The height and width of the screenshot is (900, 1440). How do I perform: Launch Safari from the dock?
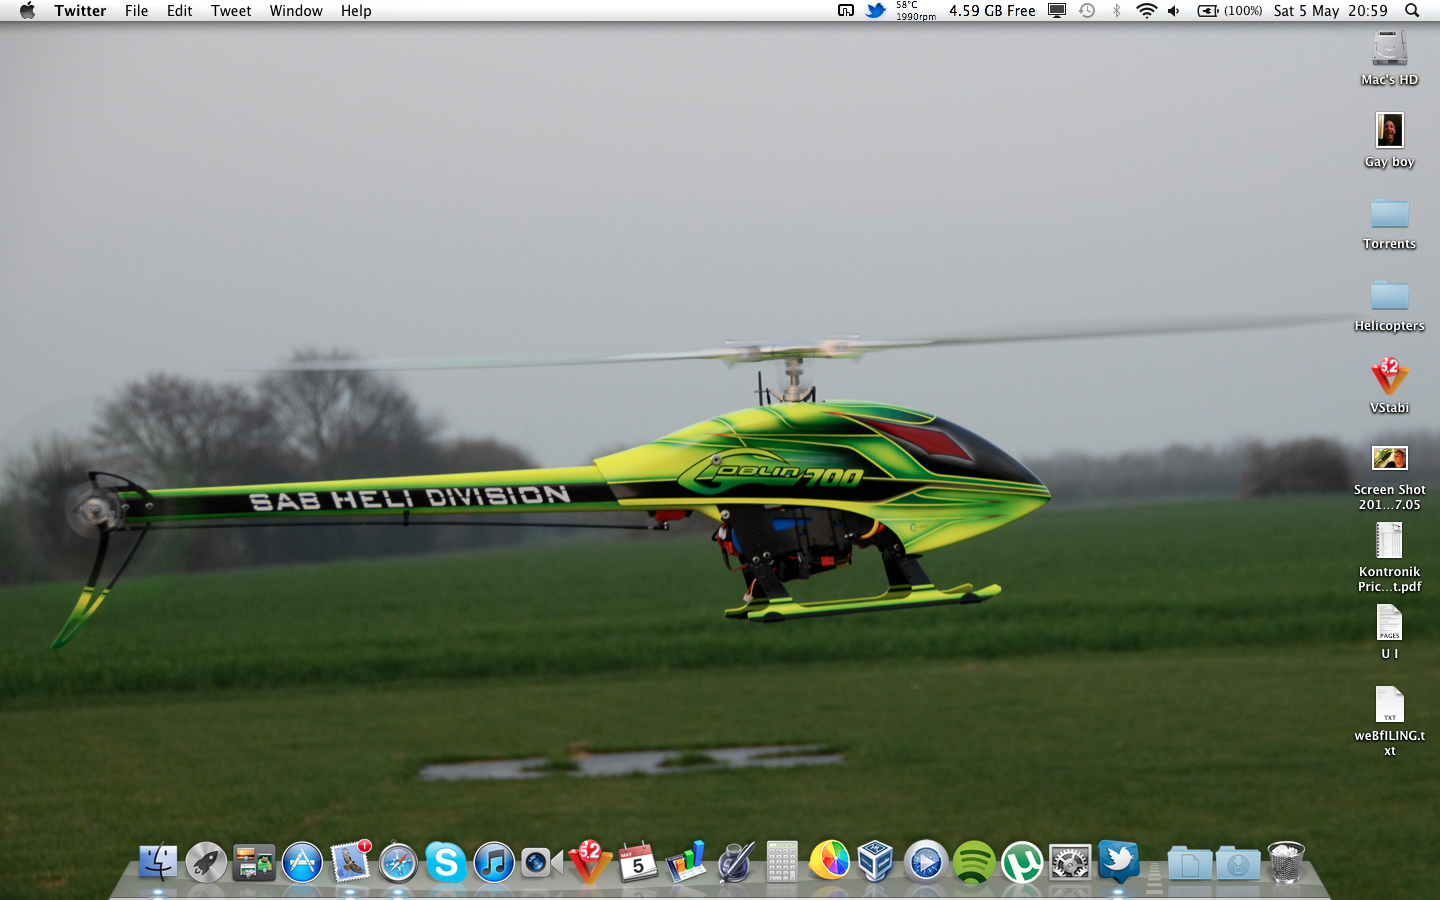[398, 862]
